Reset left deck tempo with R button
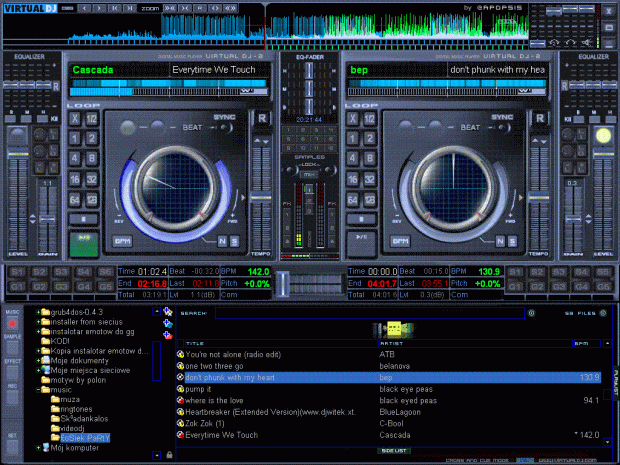 (262, 118)
